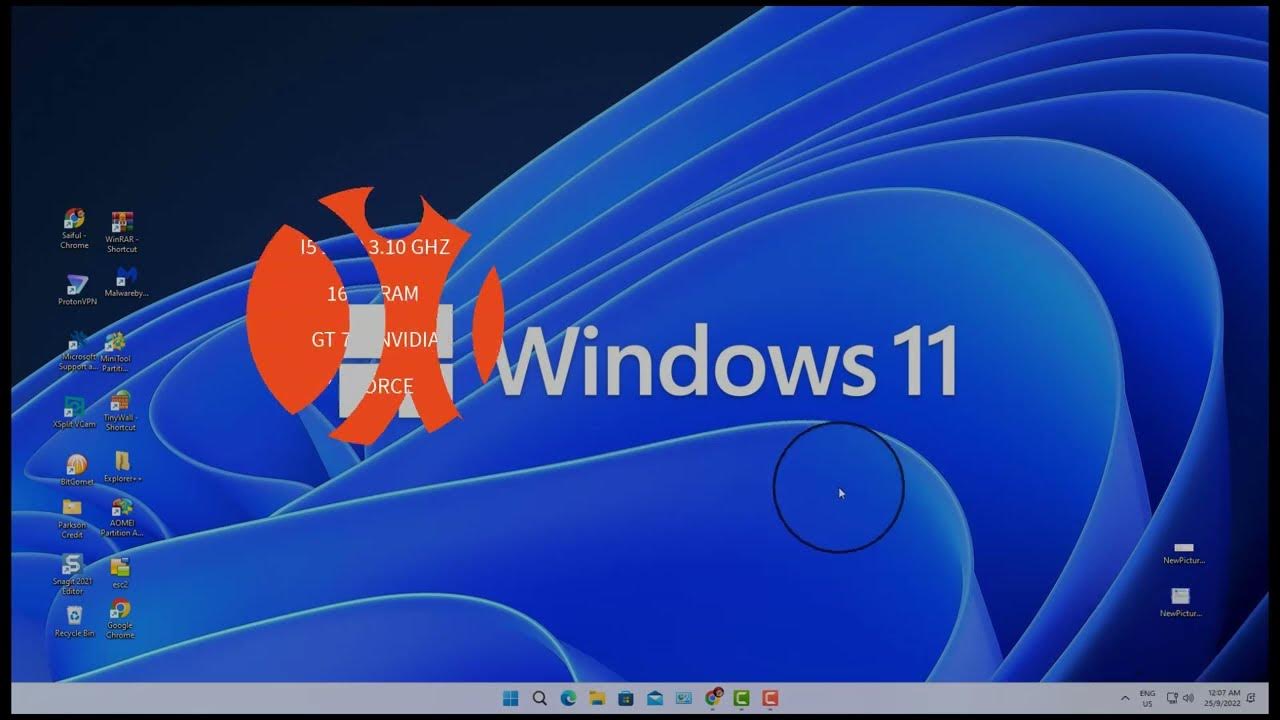Switch to Chrome in the taskbar
Screen dimensions: 1280x720
point(713,698)
